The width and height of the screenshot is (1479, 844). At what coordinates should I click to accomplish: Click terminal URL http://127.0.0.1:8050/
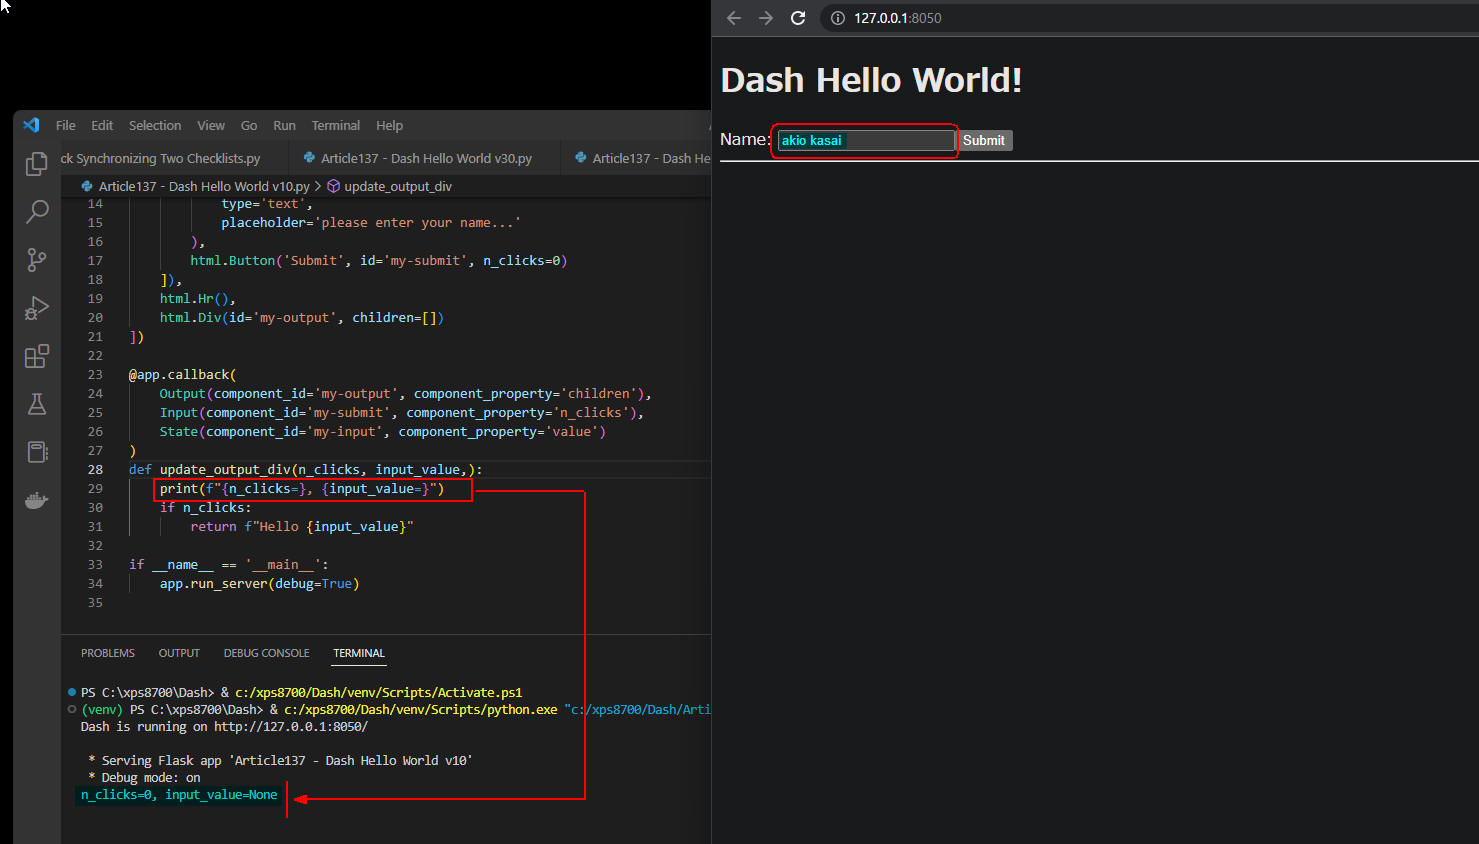pyautogui.click(x=291, y=727)
